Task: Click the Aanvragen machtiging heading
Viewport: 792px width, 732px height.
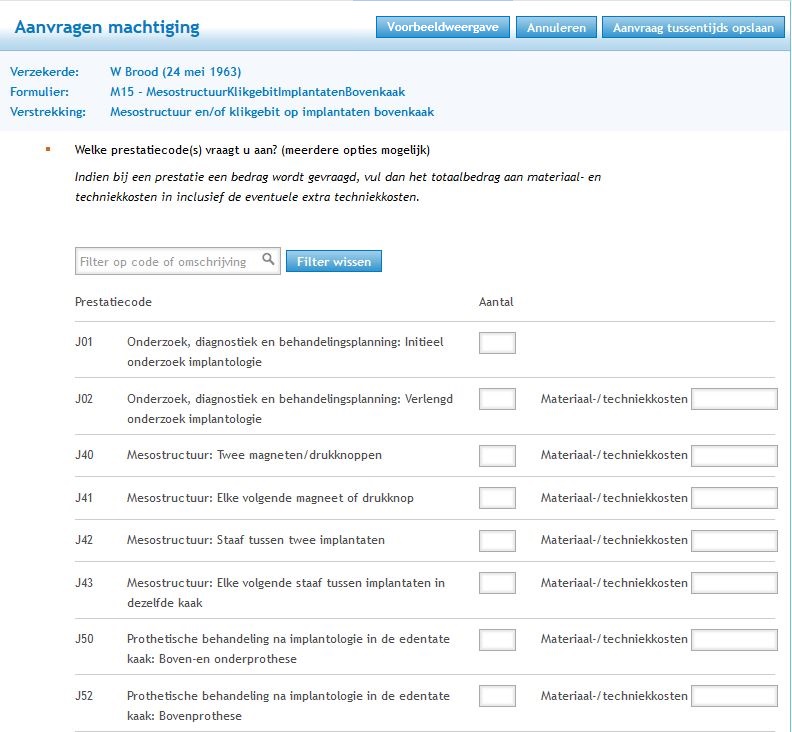Action: click(x=107, y=27)
